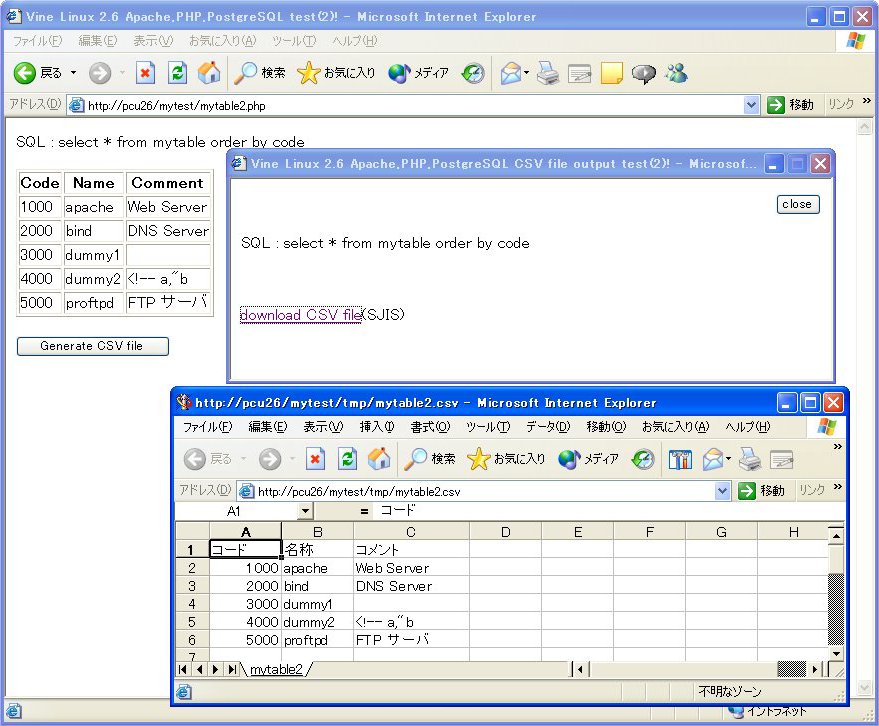Click 名称 header cell B1
Viewport: 879px width, 726px height.
click(317, 549)
